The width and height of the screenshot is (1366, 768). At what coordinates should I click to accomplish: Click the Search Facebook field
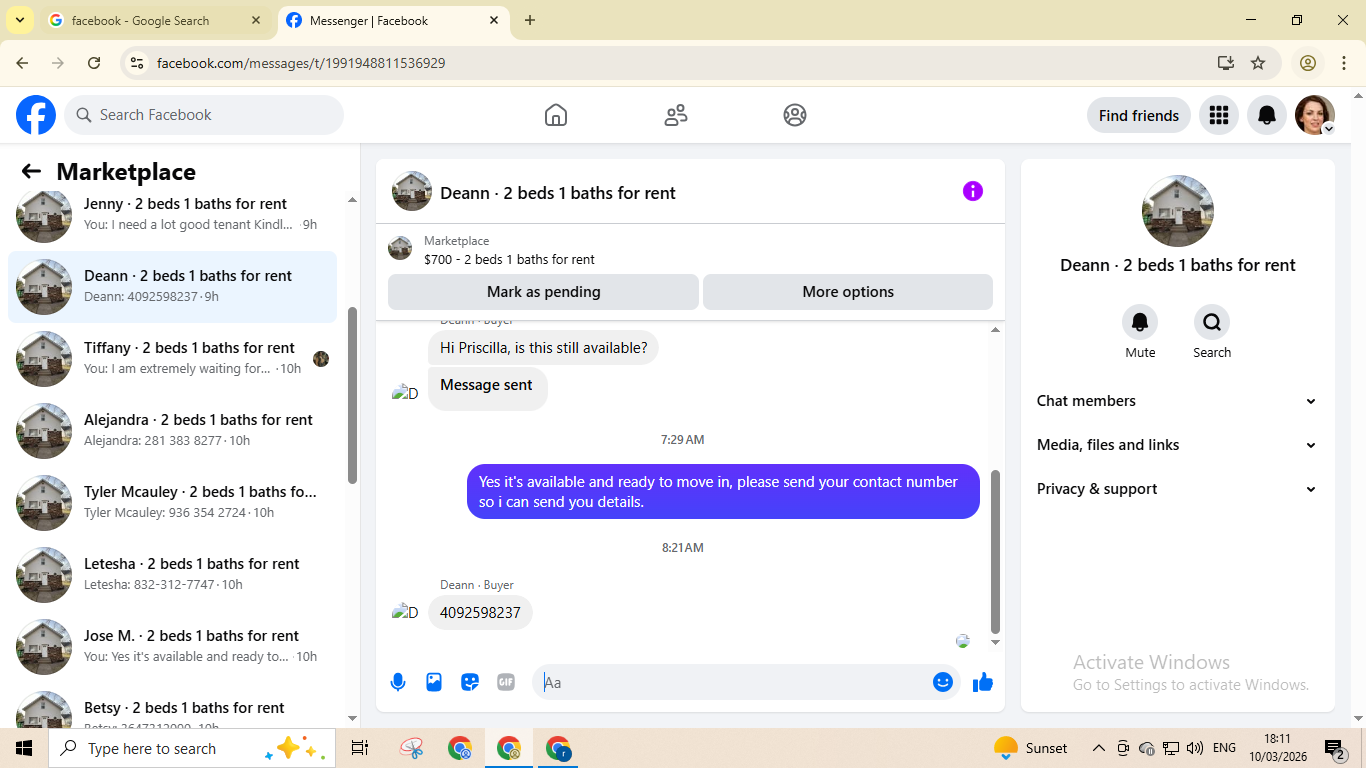pyautogui.click(x=204, y=115)
